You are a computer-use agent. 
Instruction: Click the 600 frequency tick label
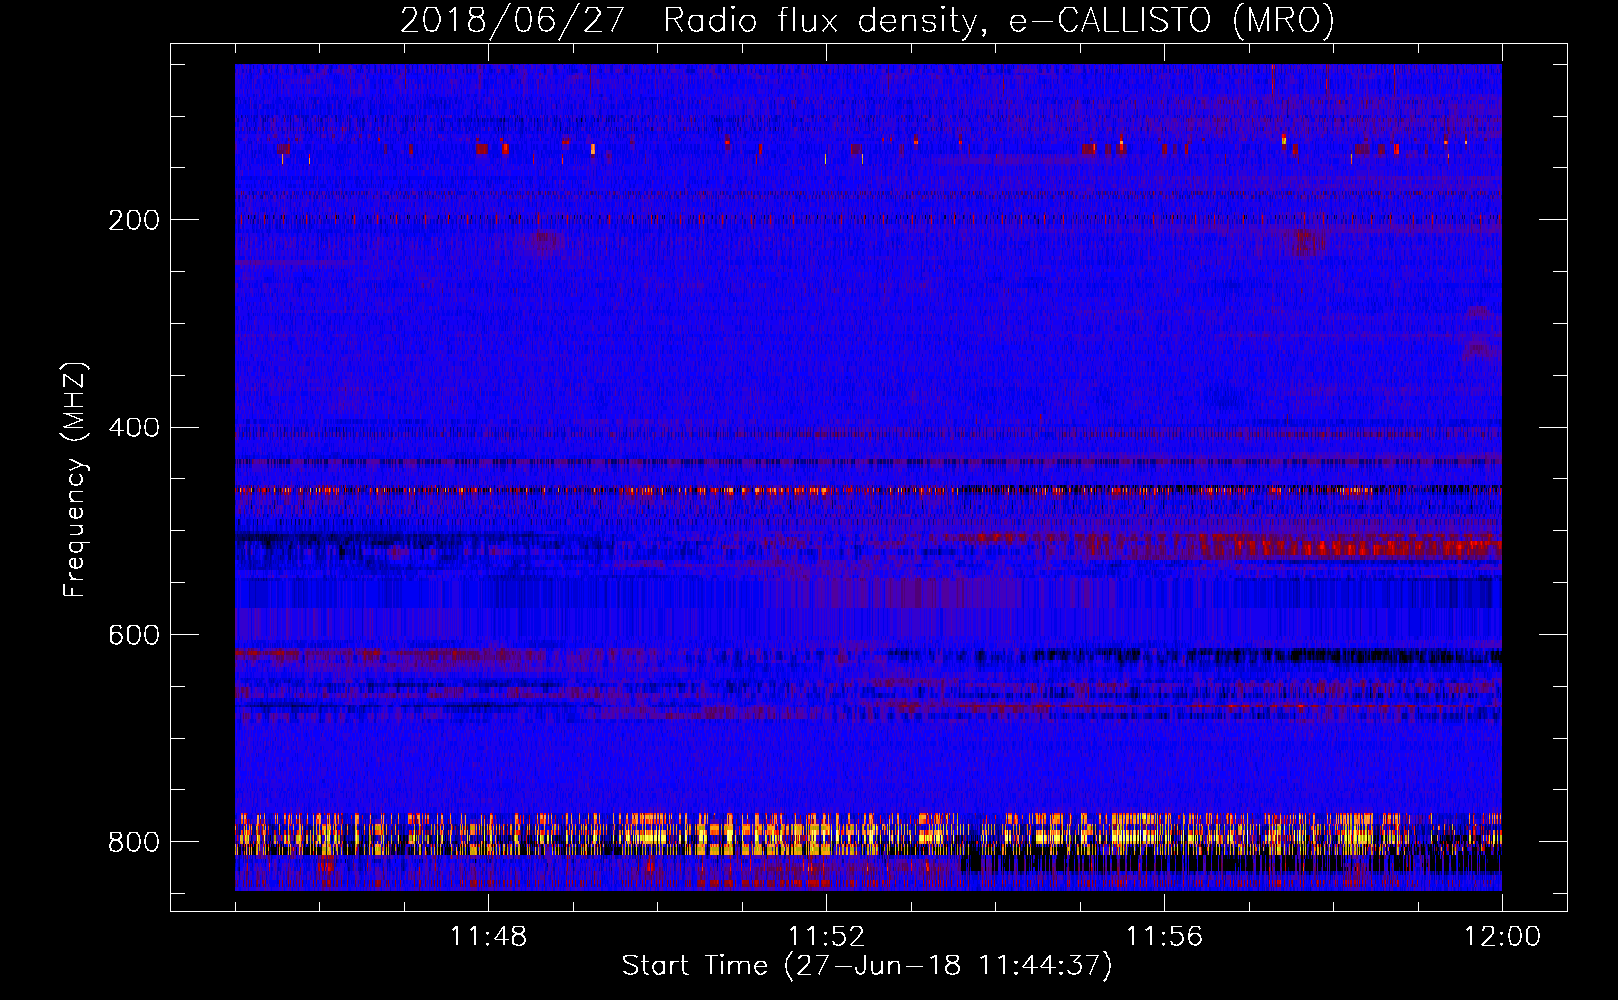(134, 635)
